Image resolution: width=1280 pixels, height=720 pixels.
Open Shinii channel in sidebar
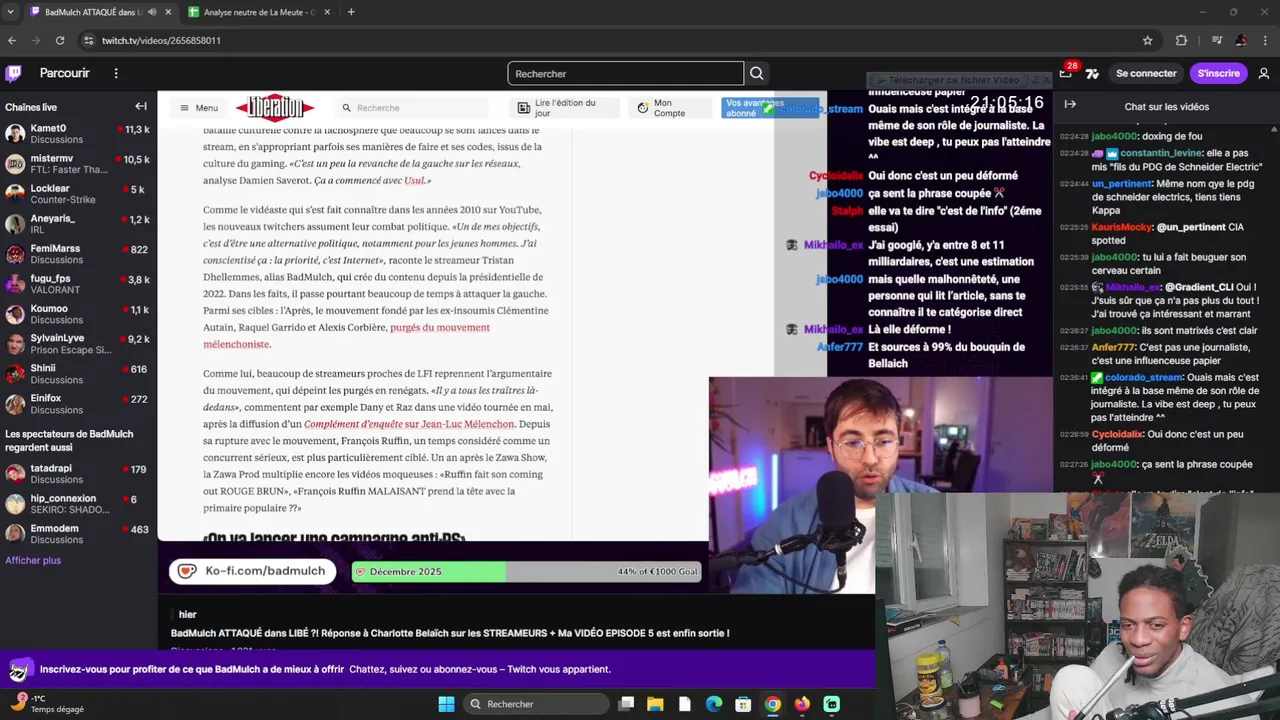[x=78, y=374]
